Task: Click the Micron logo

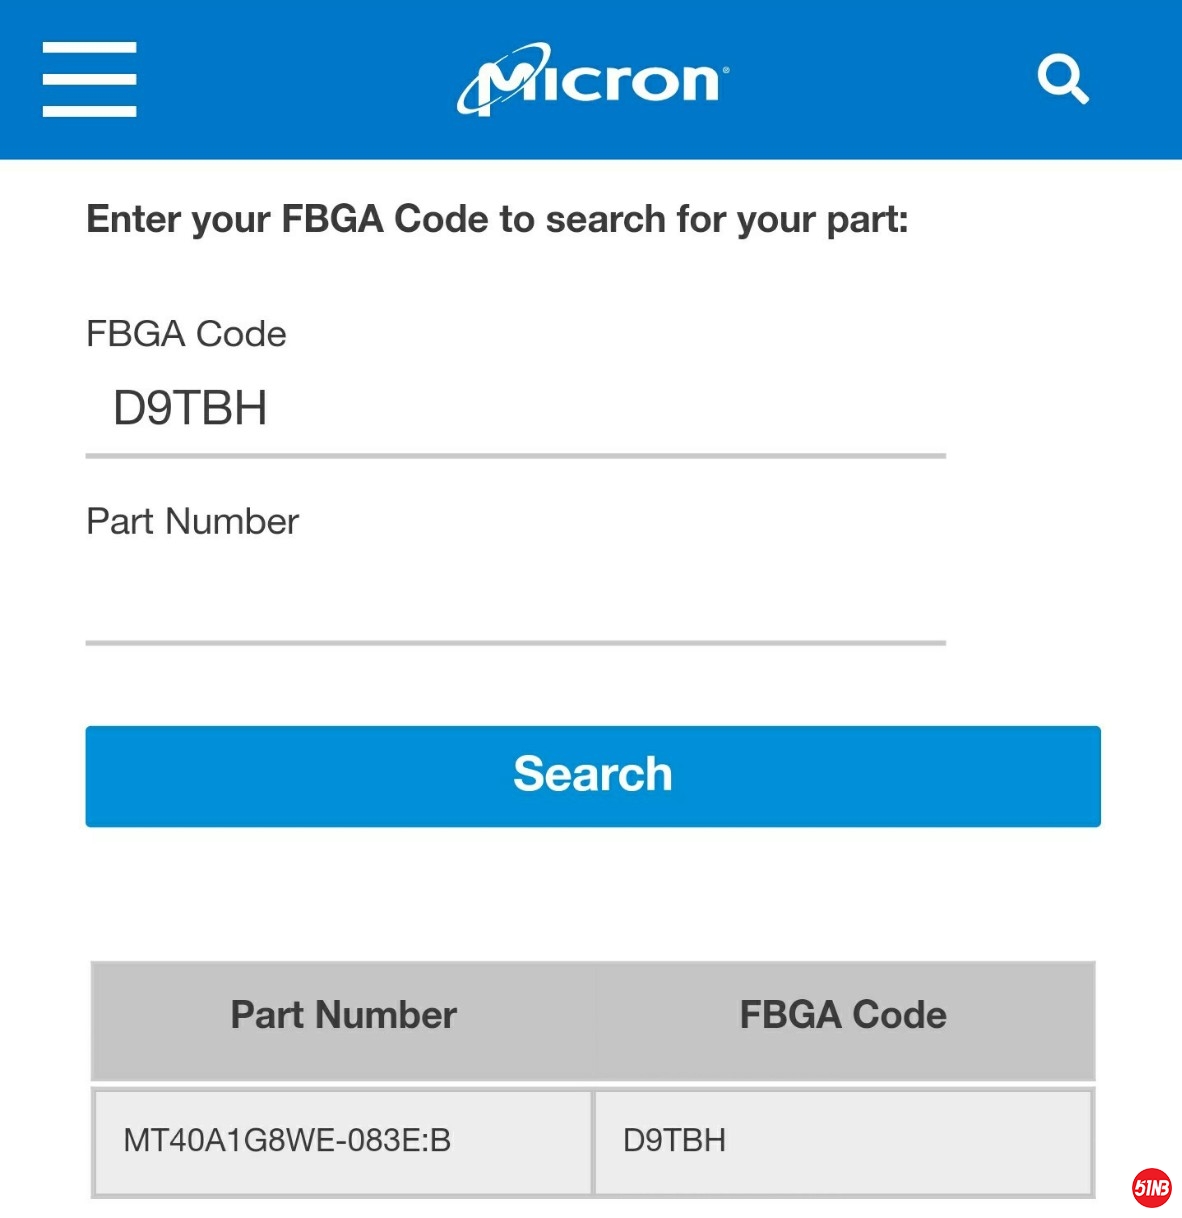Action: click(590, 79)
